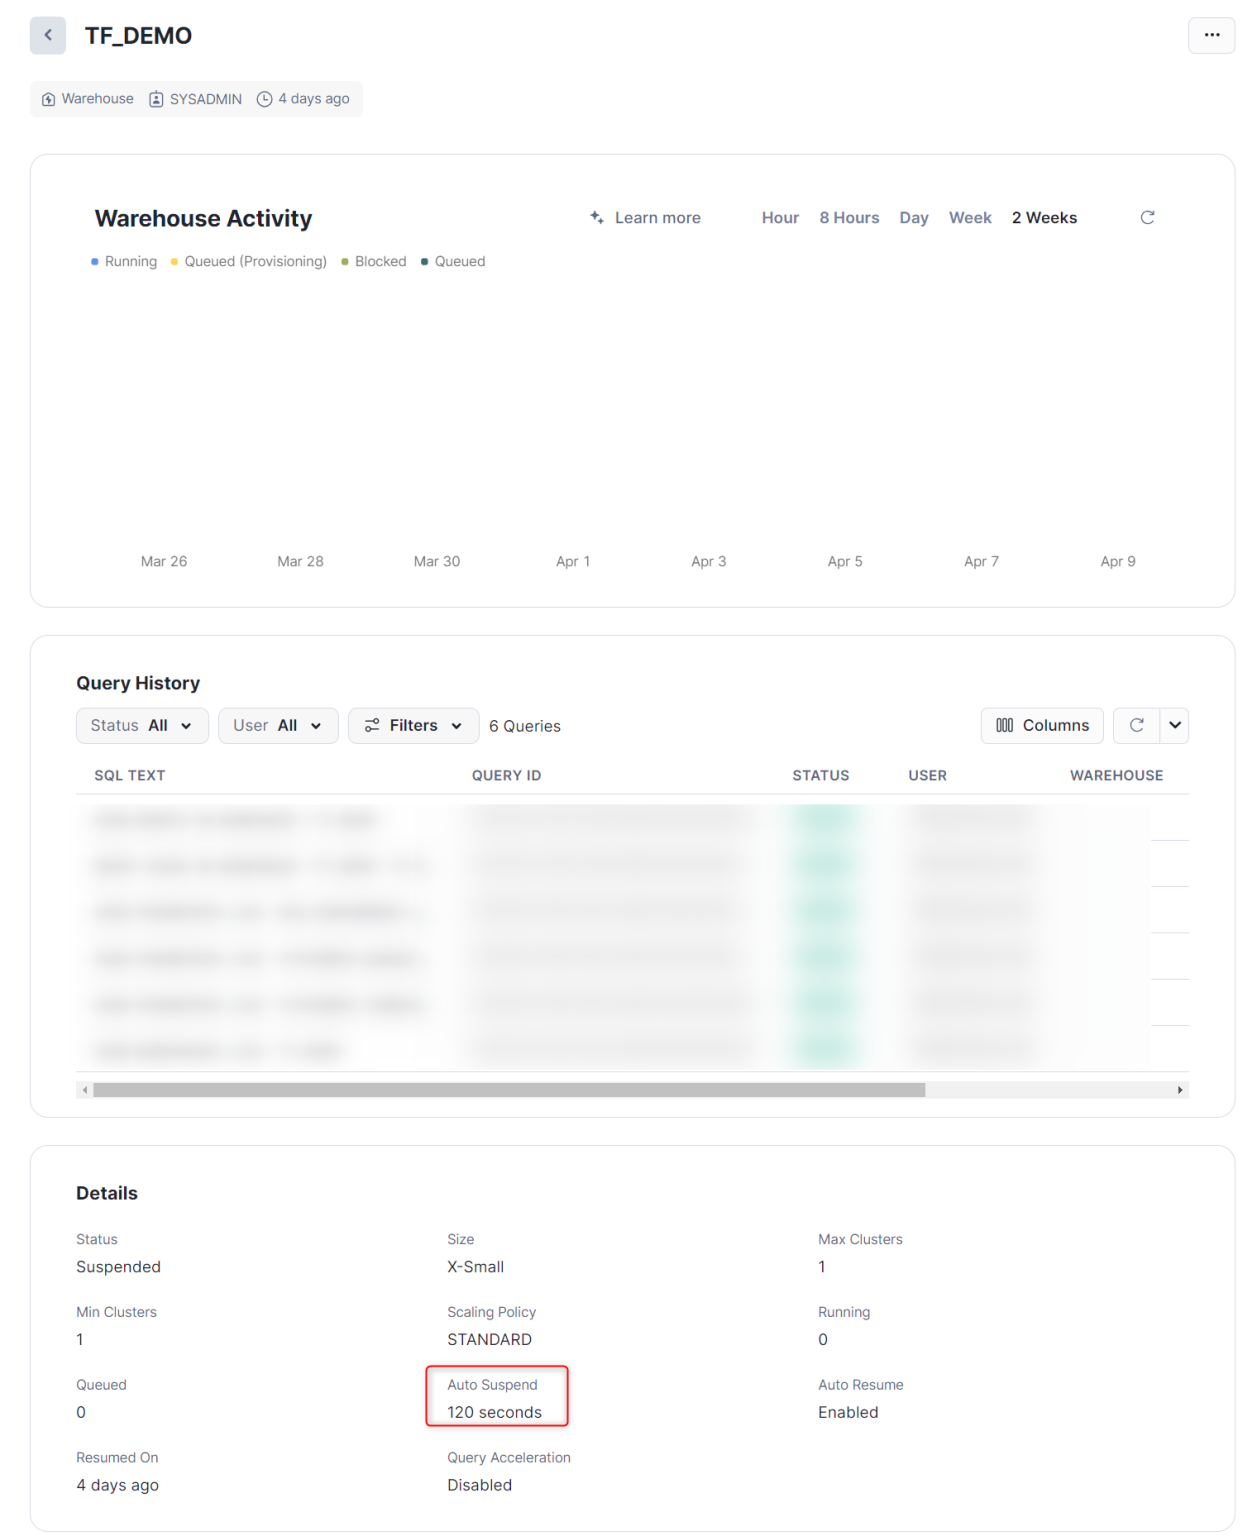
Task: Click the back arrow next to TF_DEMO
Action: point(47,35)
